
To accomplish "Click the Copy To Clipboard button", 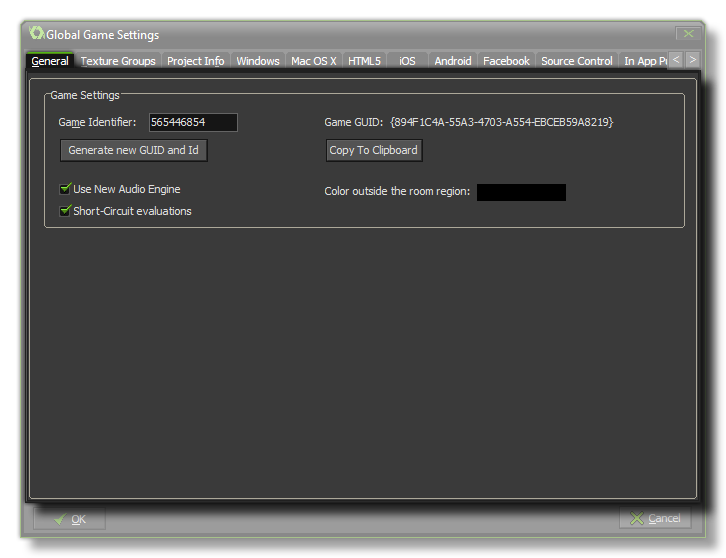I will 374,150.
